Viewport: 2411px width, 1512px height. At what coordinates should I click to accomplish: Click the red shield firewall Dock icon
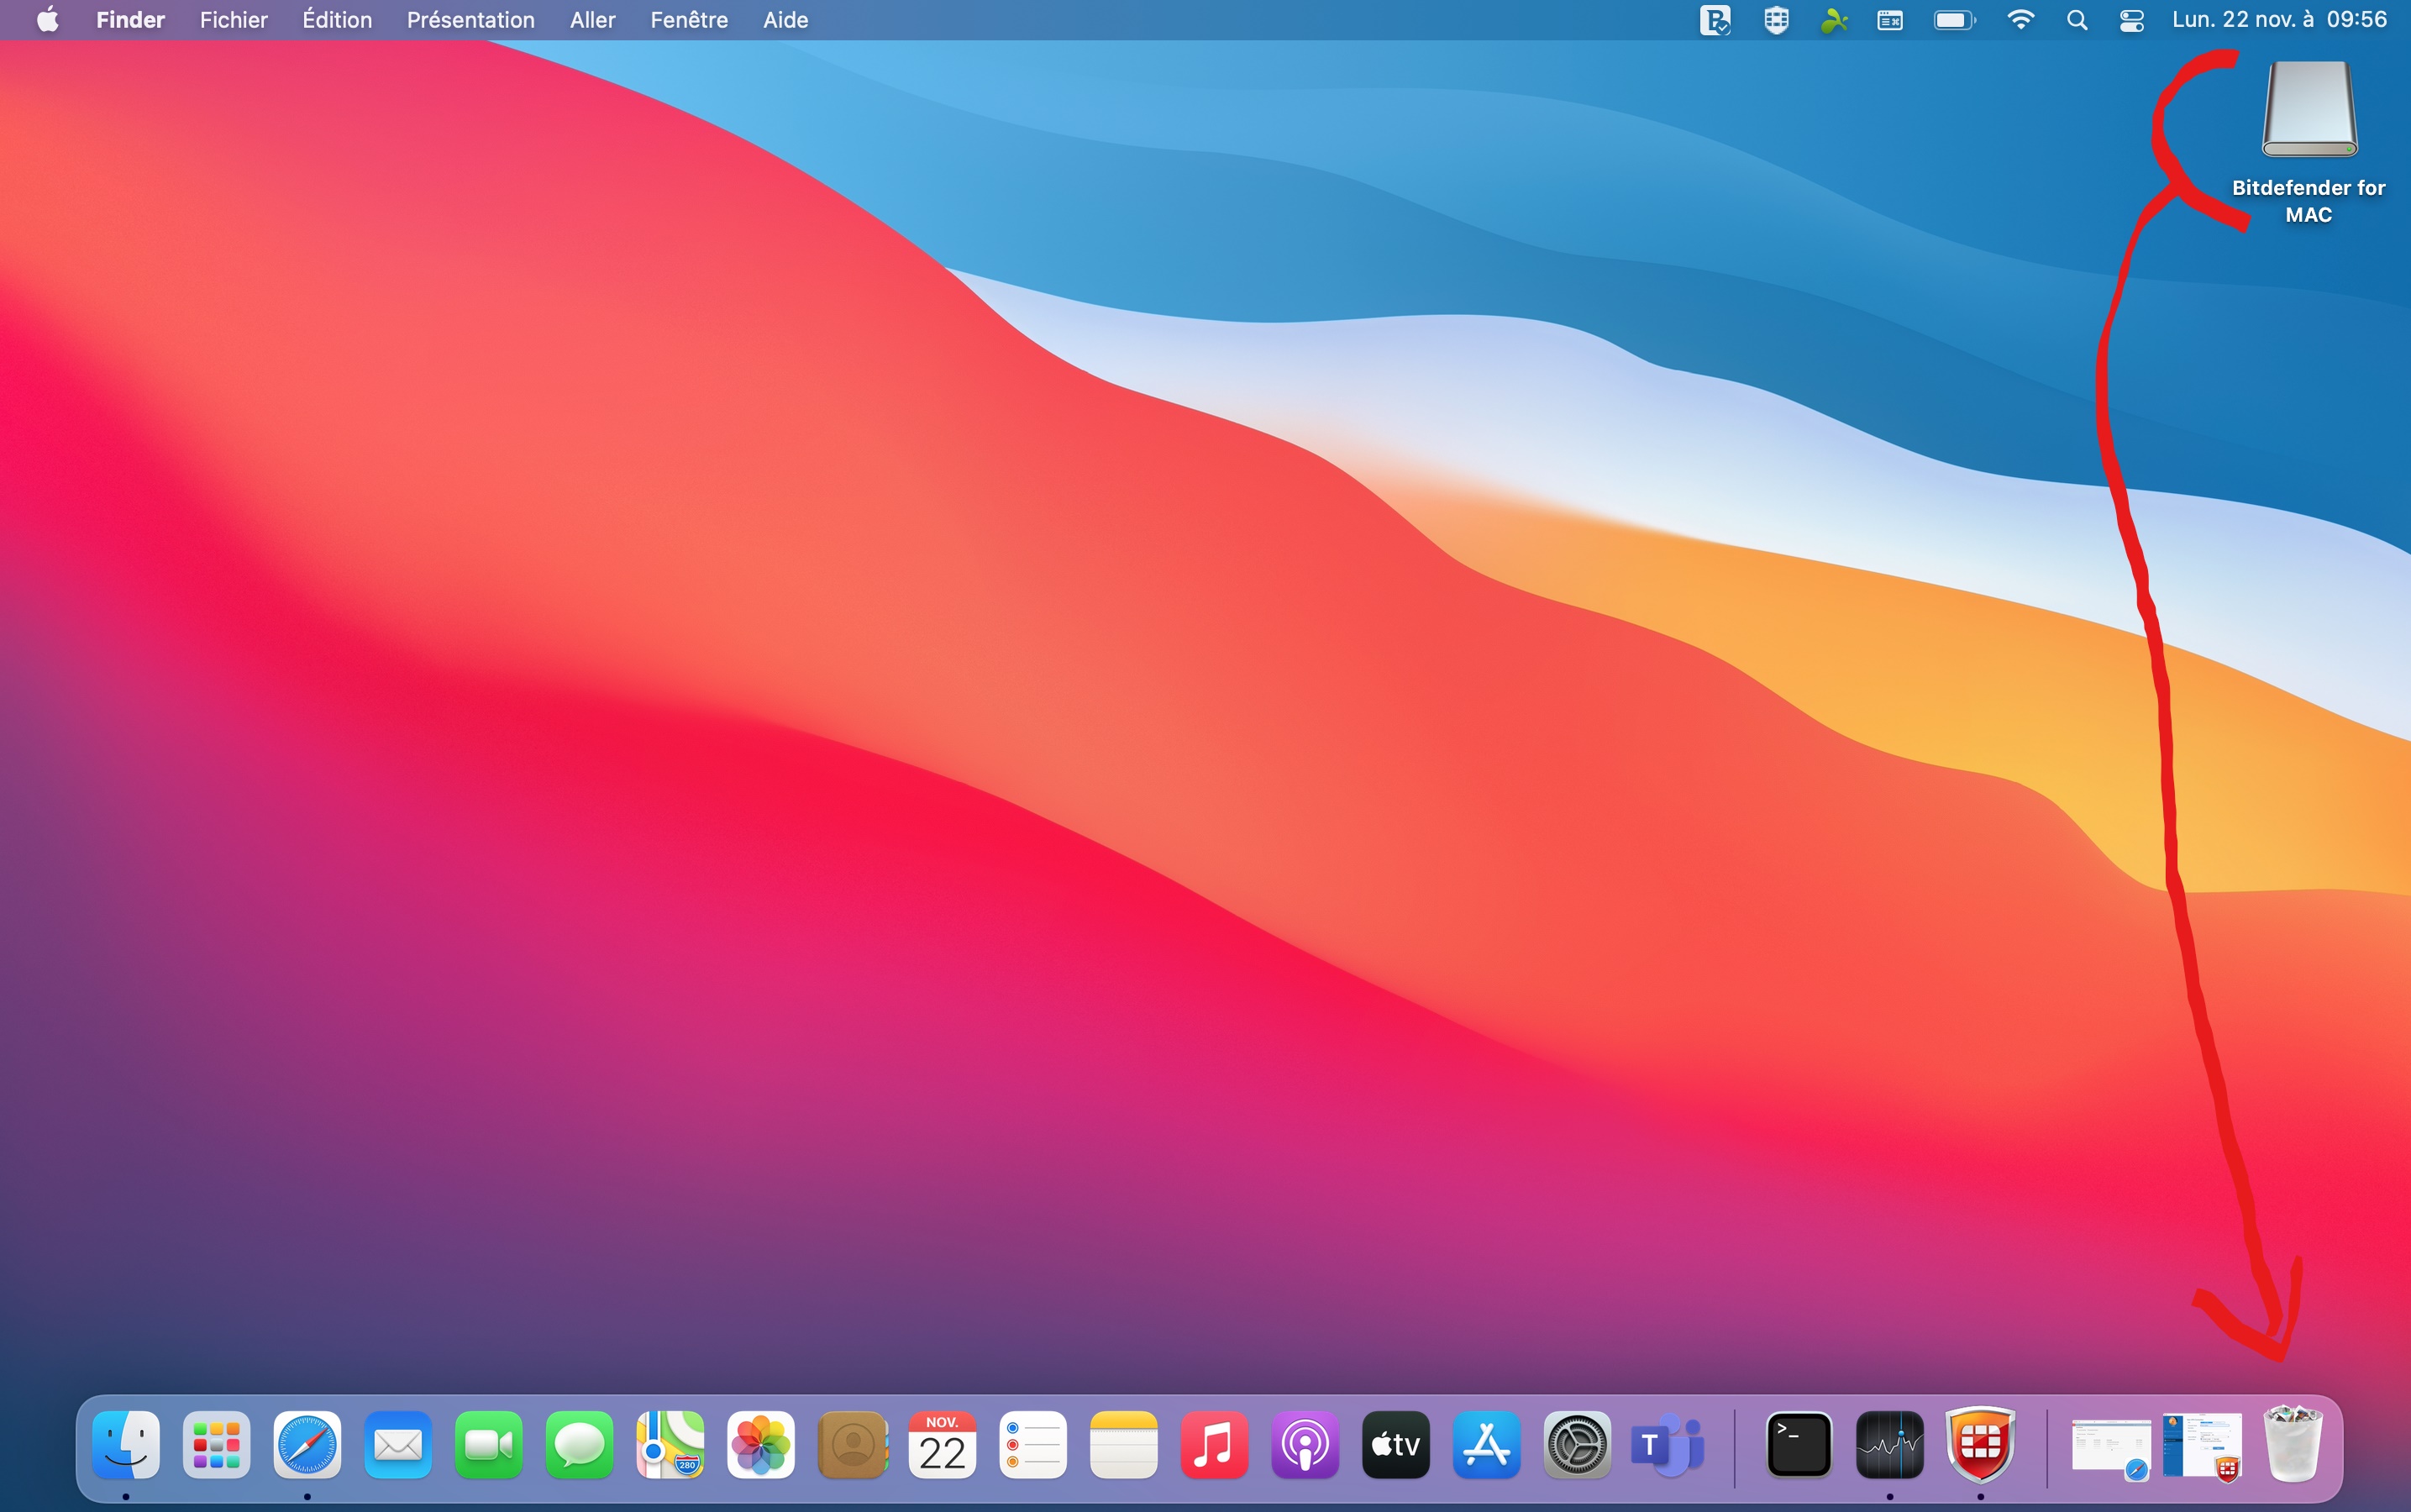pos(1980,1445)
